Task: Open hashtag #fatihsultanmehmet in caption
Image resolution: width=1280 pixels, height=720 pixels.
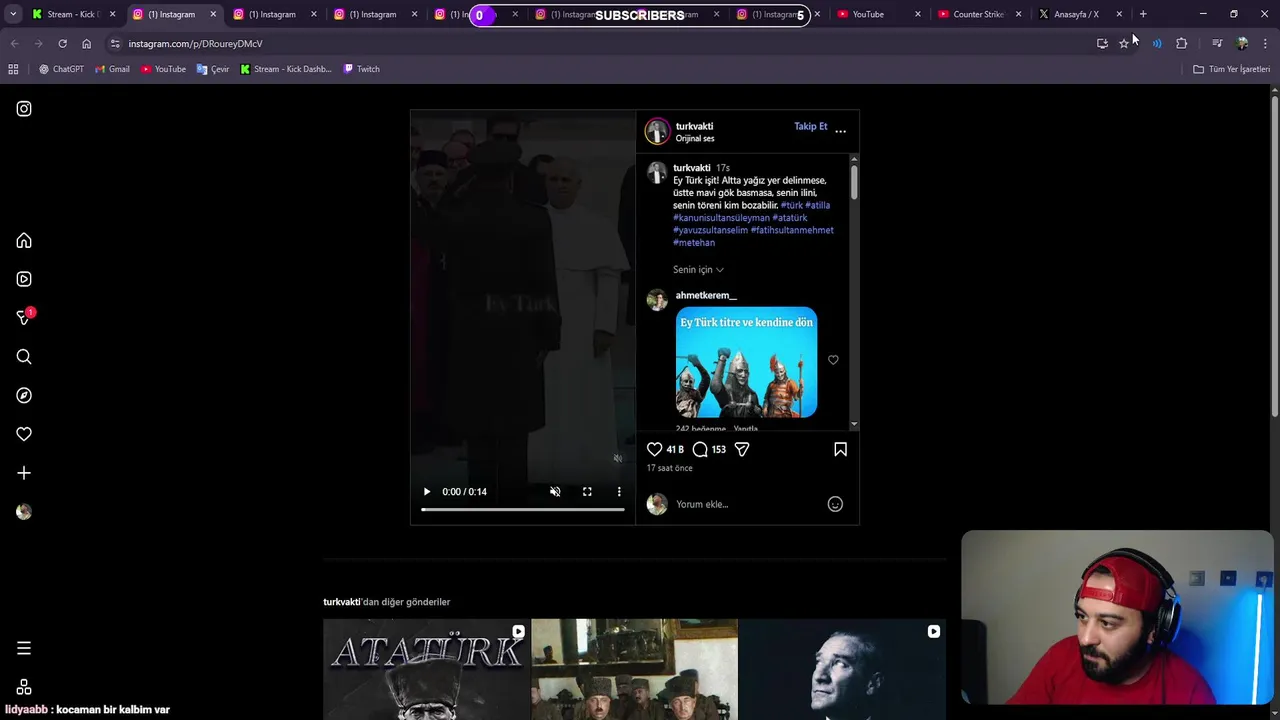Action: [x=792, y=230]
